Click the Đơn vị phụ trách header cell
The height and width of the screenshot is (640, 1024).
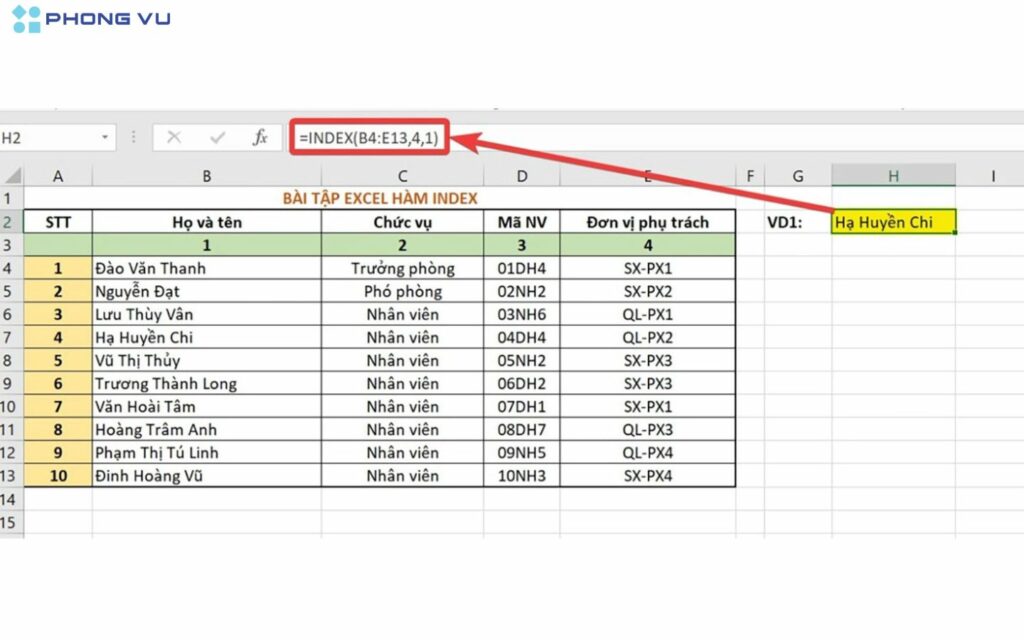tap(647, 222)
